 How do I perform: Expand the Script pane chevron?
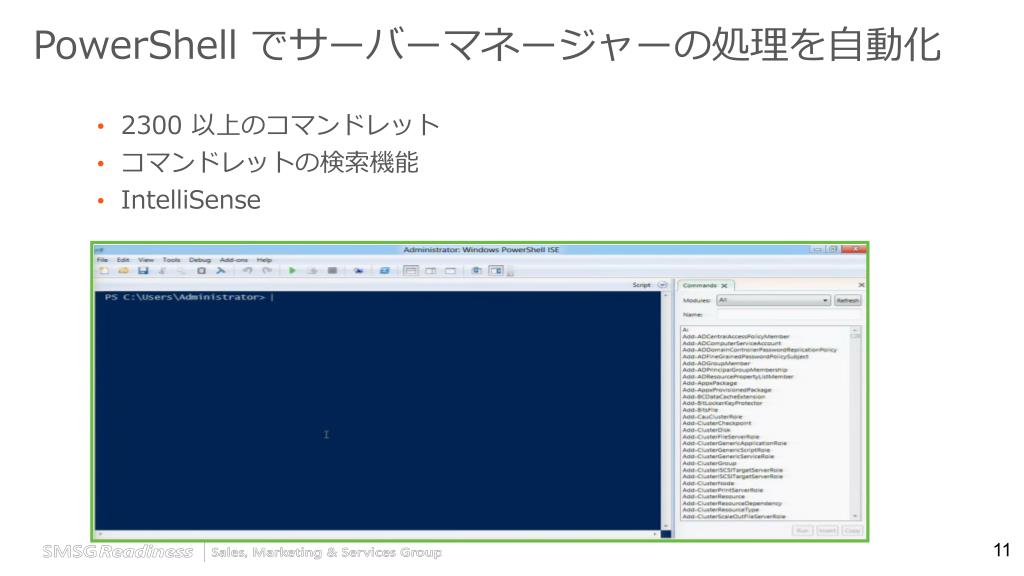coord(662,285)
